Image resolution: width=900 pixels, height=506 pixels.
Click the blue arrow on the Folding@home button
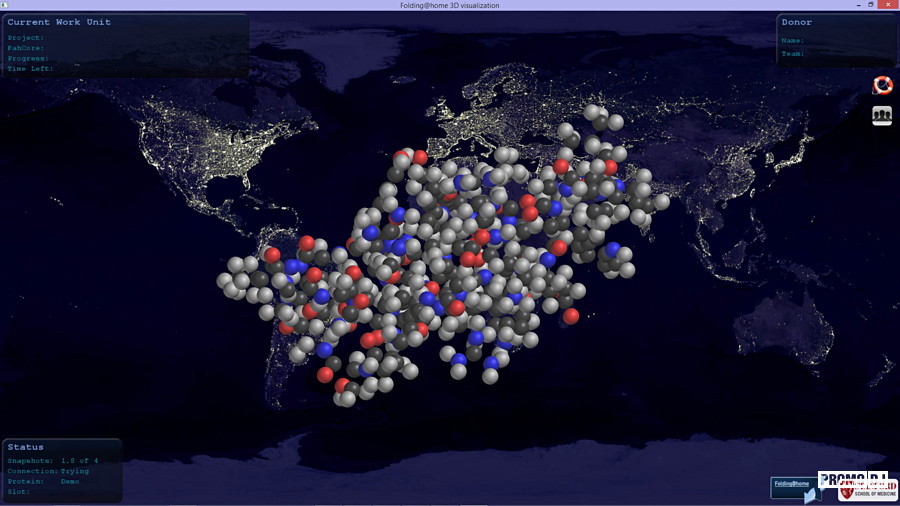(811, 495)
